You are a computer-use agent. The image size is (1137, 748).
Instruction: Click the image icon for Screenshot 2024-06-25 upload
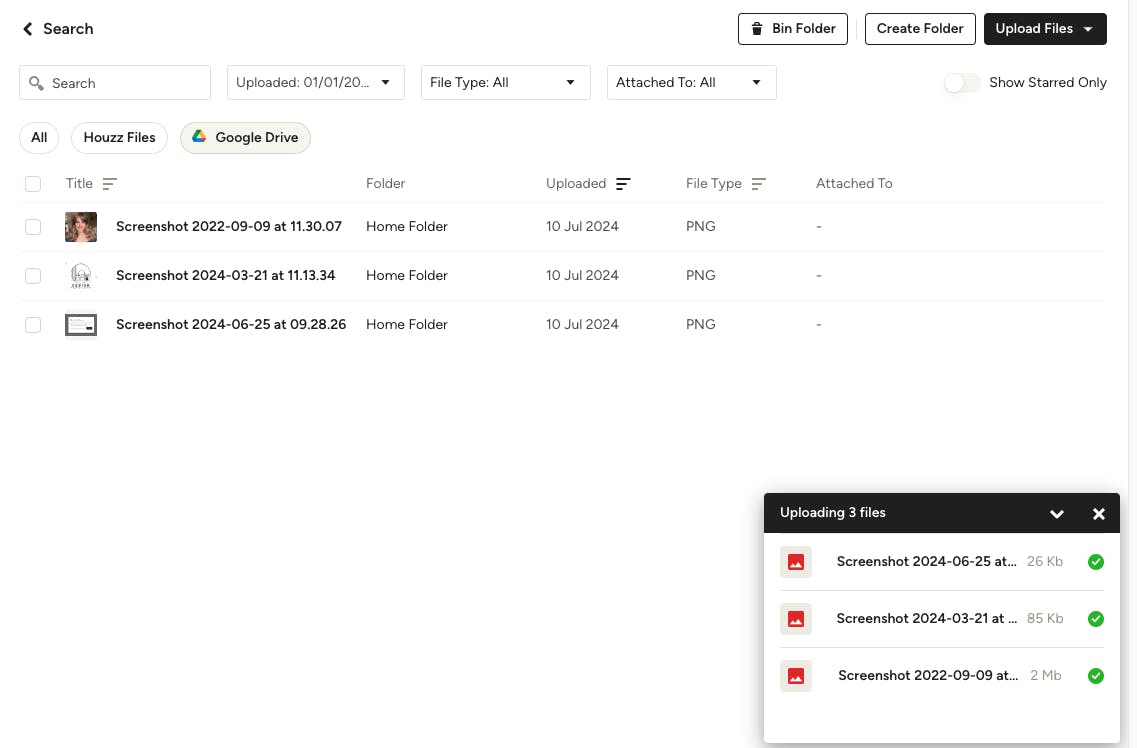point(796,562)
